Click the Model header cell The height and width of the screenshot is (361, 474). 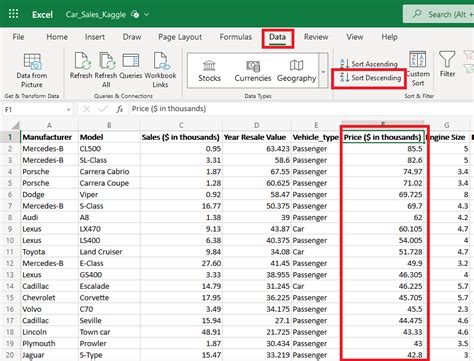tap(109, 137)
